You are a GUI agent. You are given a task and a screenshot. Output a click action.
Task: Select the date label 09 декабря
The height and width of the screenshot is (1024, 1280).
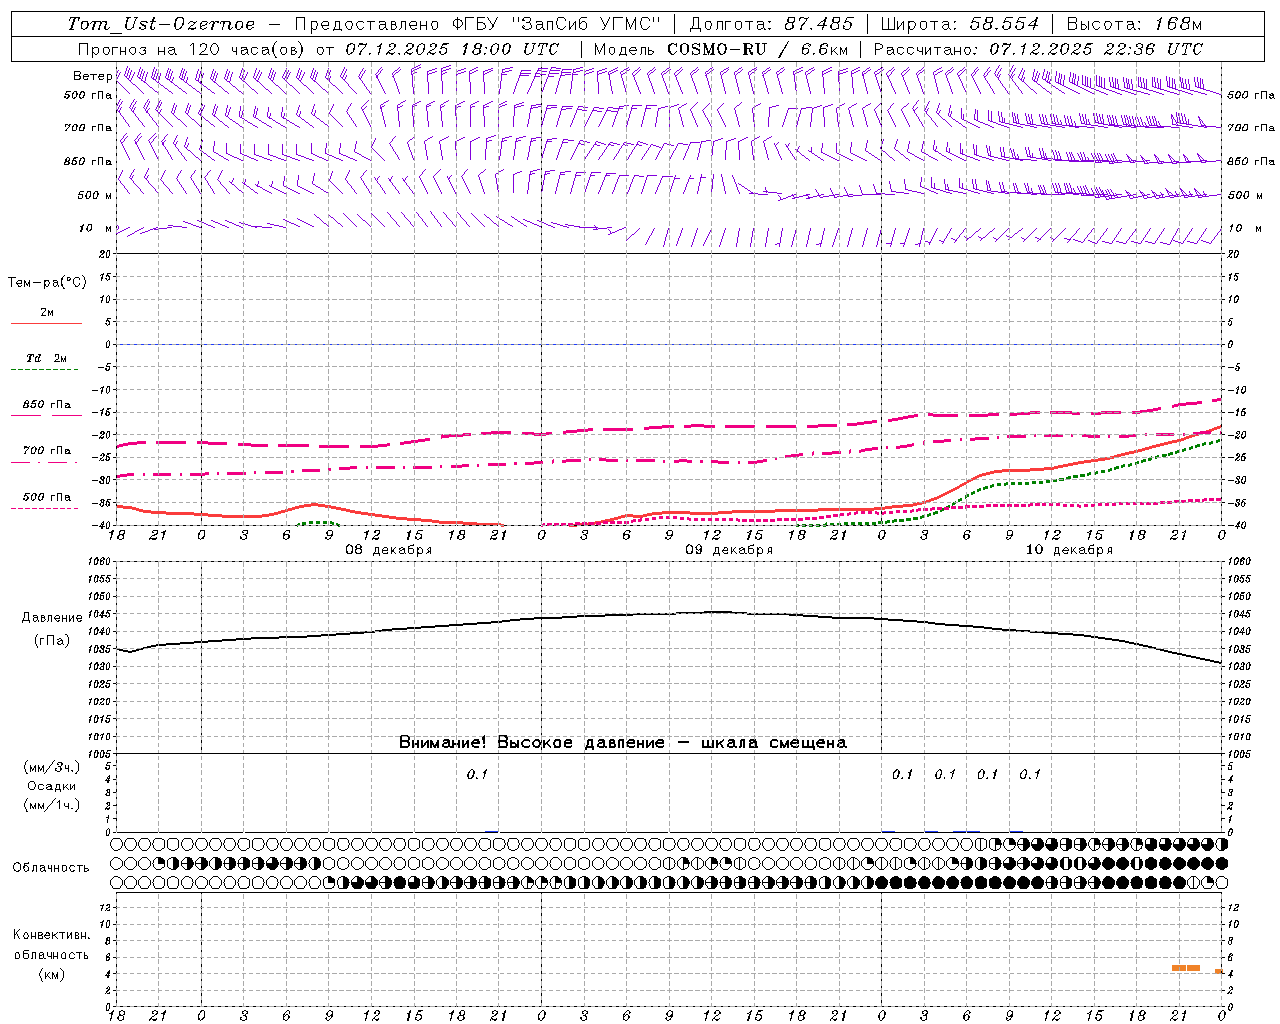(x=728, y=550)
